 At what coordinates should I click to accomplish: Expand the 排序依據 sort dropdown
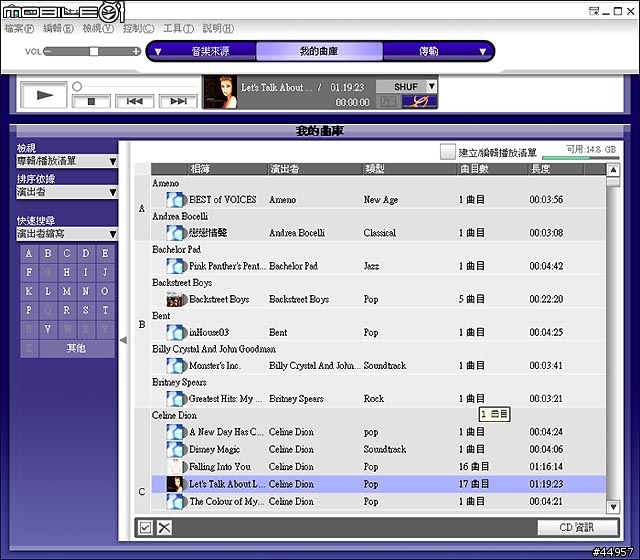pyautogui.click(x=113, y=192)
